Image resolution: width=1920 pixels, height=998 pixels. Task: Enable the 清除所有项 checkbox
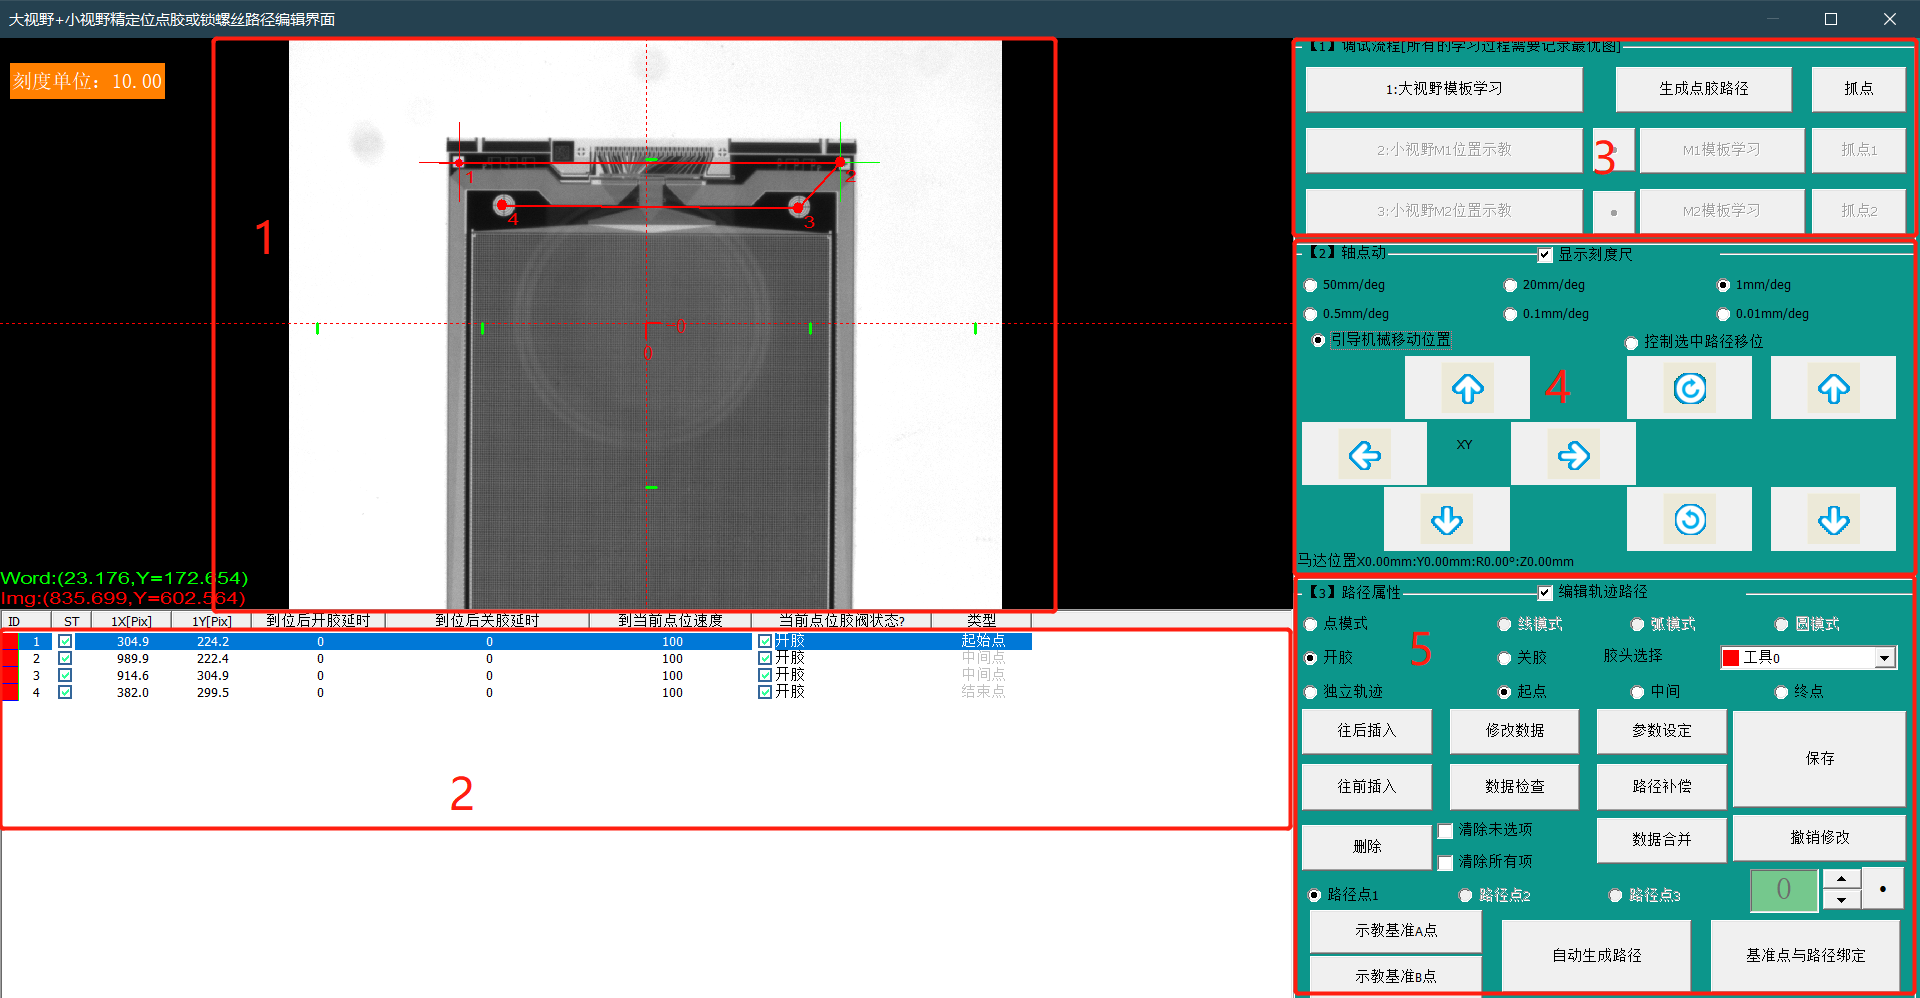point(1446,862)
